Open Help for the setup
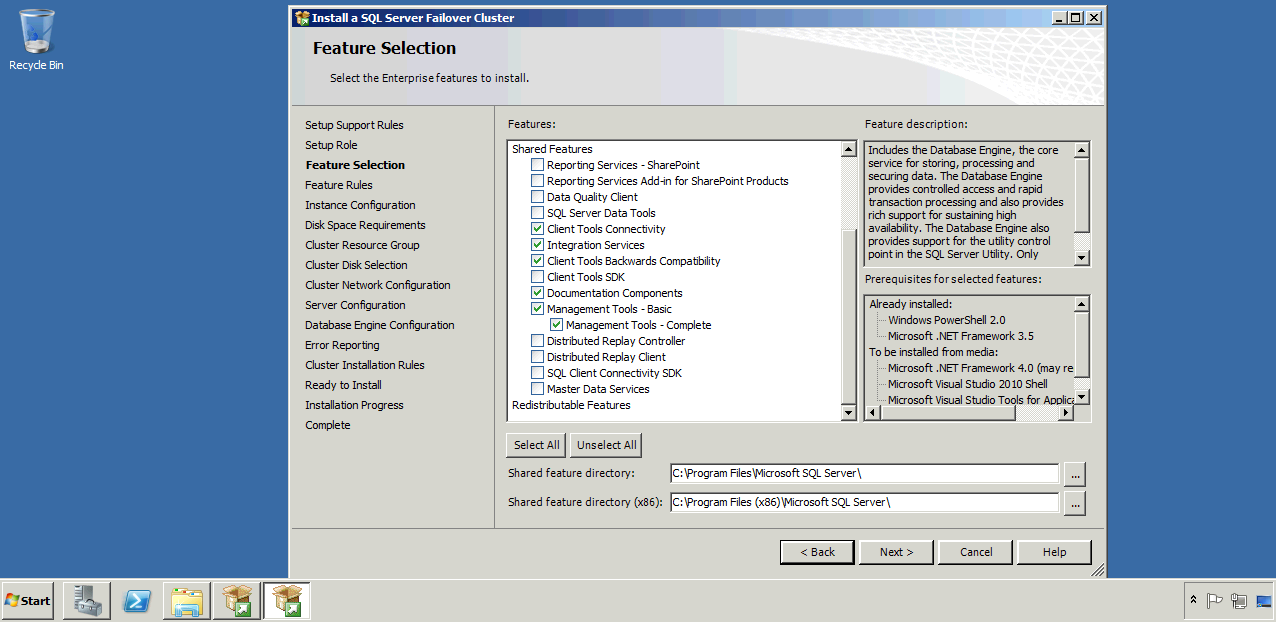Screen dimensions: 1276x622 tap(1054, 552)
